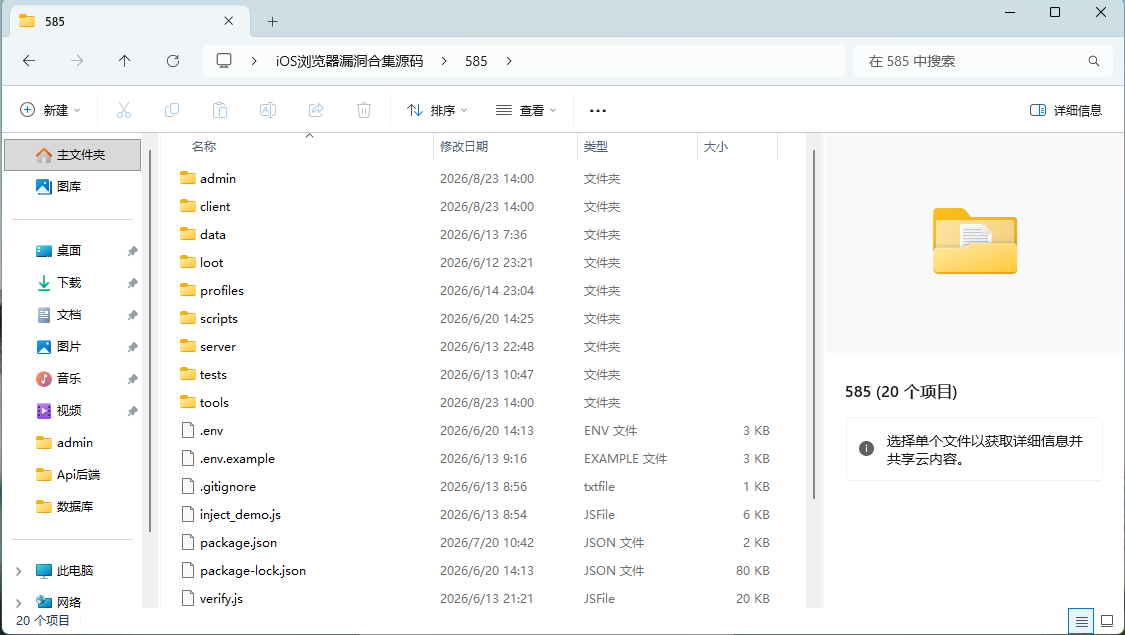Select the server folder row
This screenshot has width=1125, height=635.
click(x=477, y=347)
